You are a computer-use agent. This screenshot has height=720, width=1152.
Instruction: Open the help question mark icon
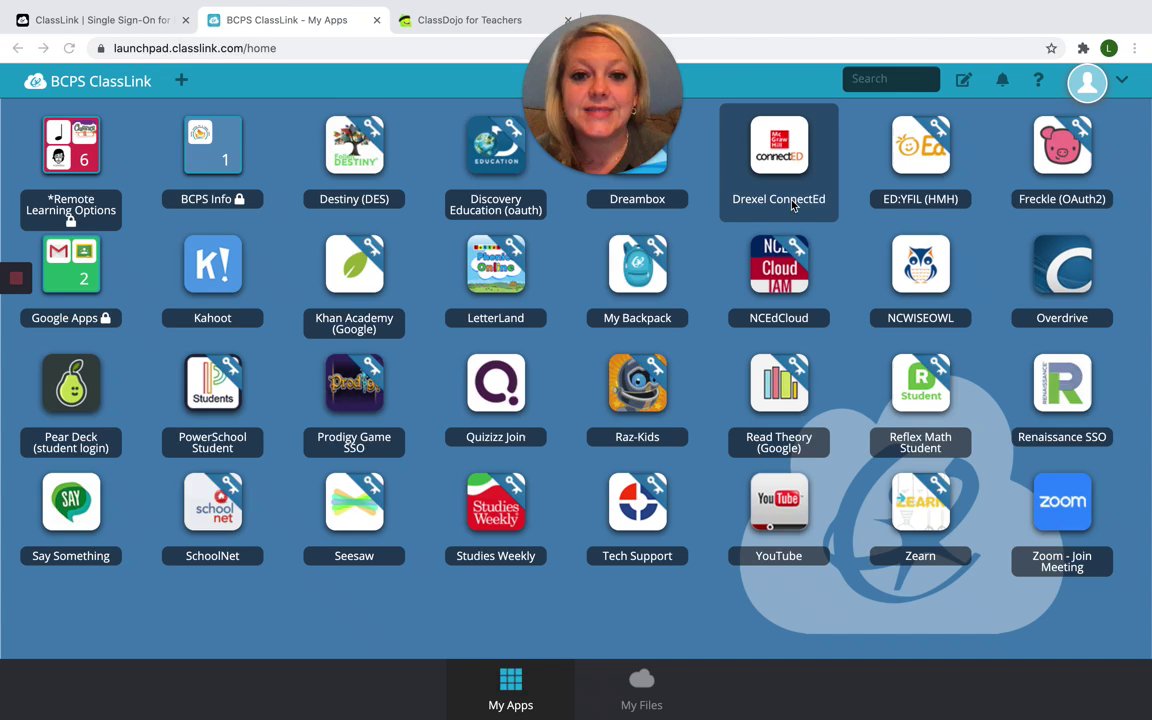tap(1038, 80)
